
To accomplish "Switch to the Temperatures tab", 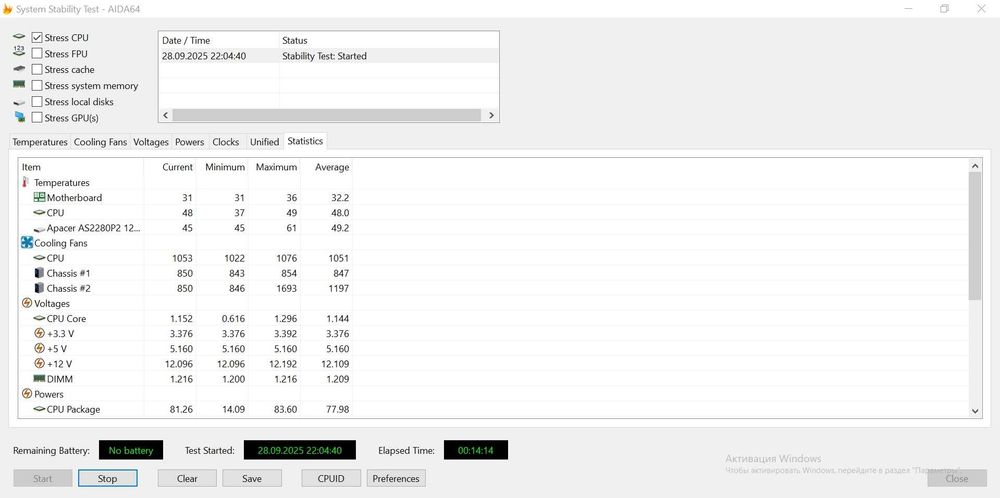I will pyautogui.click(x=40, y=142).
